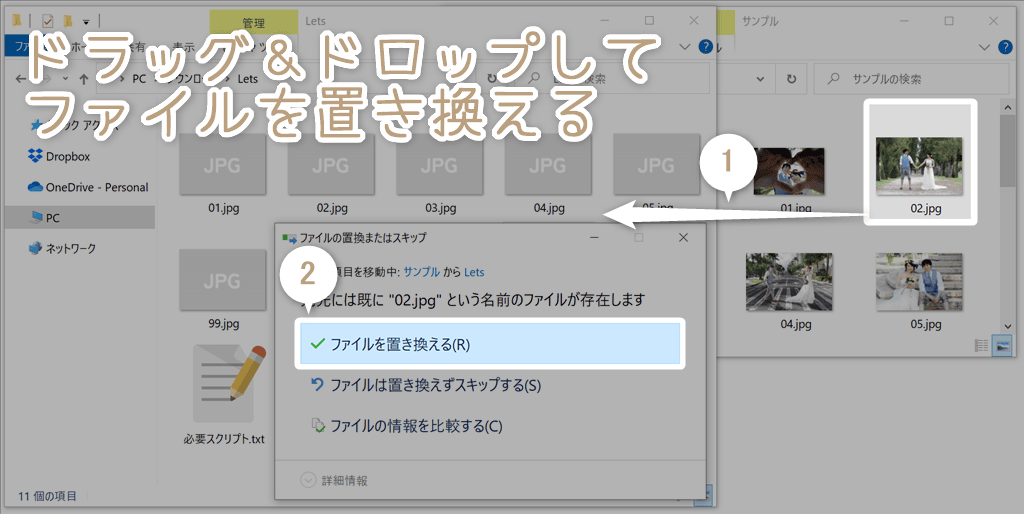1024x514 pixels.
Task: Select the 必要スクリプト.txt file icon
Action: [229, 384]
